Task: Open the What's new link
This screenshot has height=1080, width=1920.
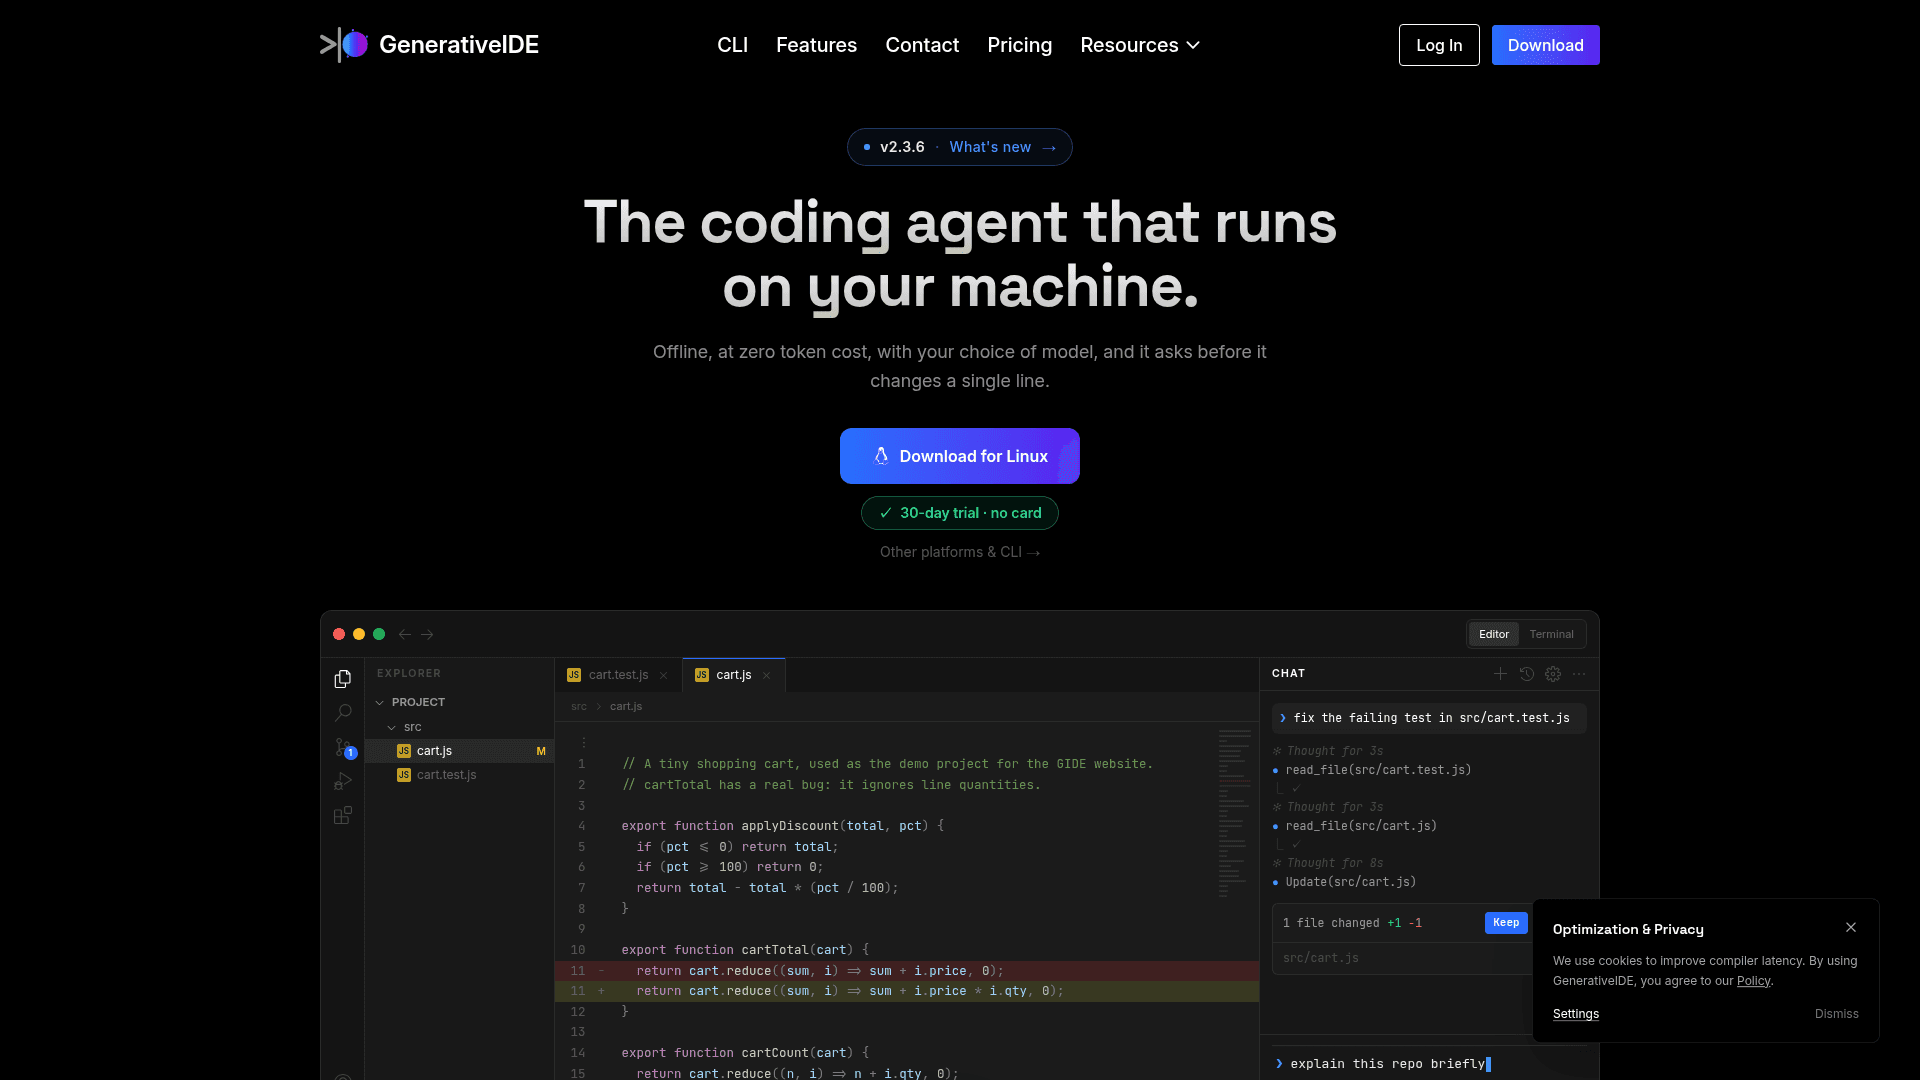Action: [x=1002, y=147]
